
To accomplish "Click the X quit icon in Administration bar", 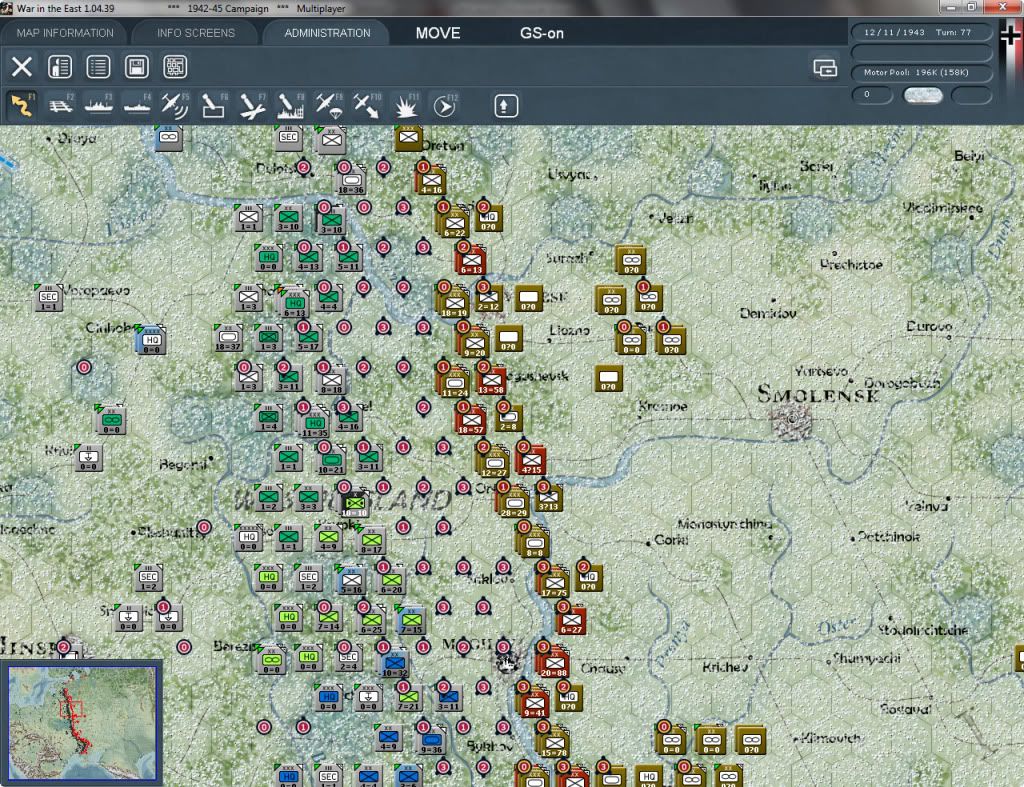I will [22, 67].
